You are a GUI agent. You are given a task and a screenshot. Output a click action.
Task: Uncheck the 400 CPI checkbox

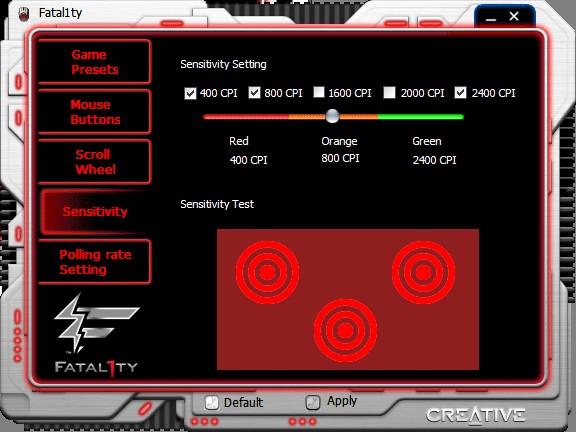[190, 93]
